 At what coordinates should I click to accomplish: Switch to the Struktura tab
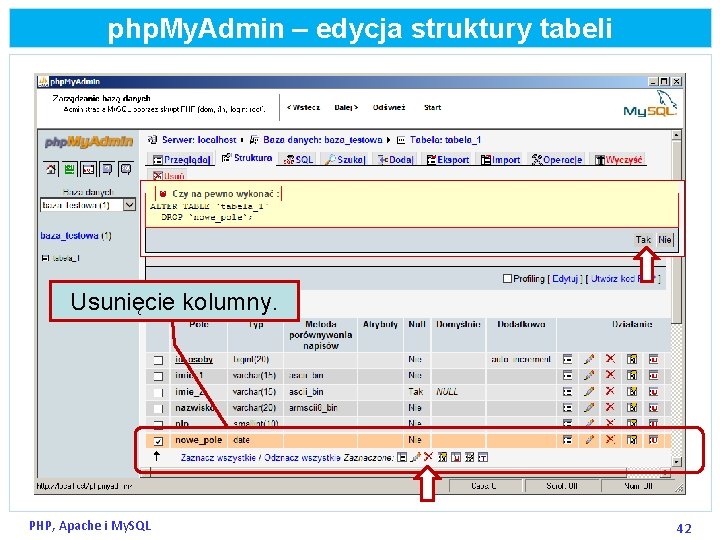(247, 158)
